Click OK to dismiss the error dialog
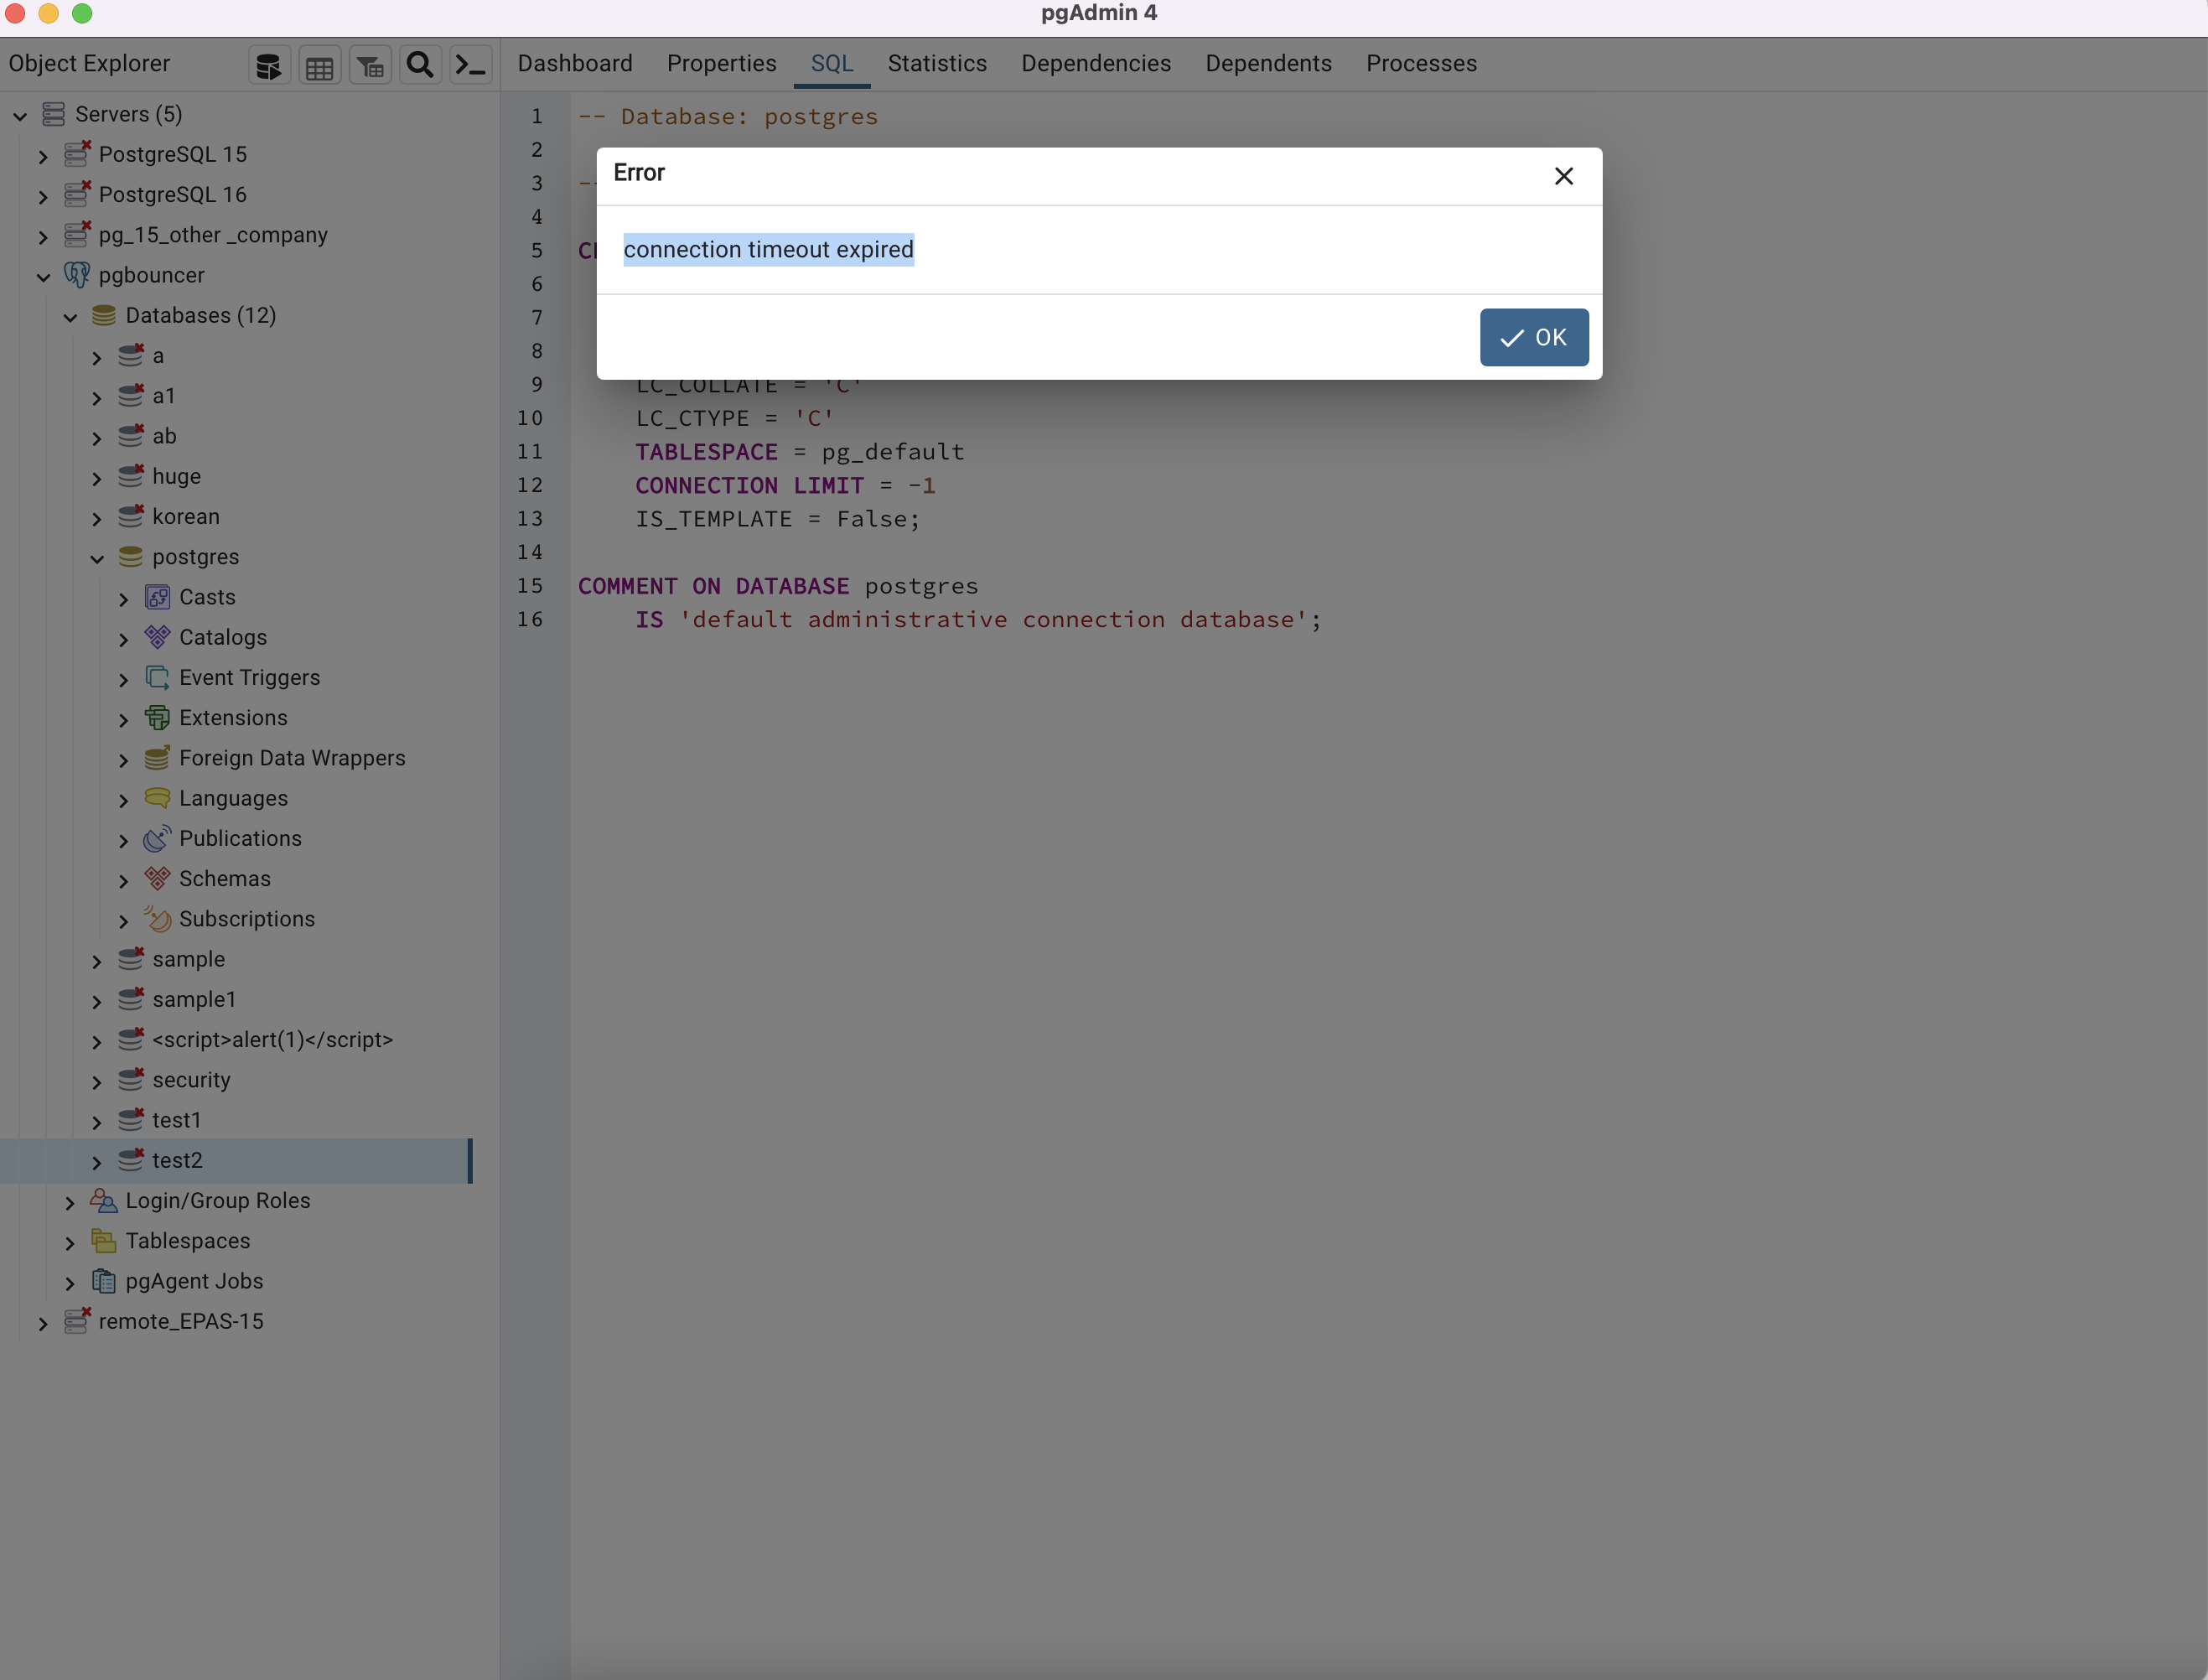This screenshot has width=2208, height=1680. pos(1533,337)
